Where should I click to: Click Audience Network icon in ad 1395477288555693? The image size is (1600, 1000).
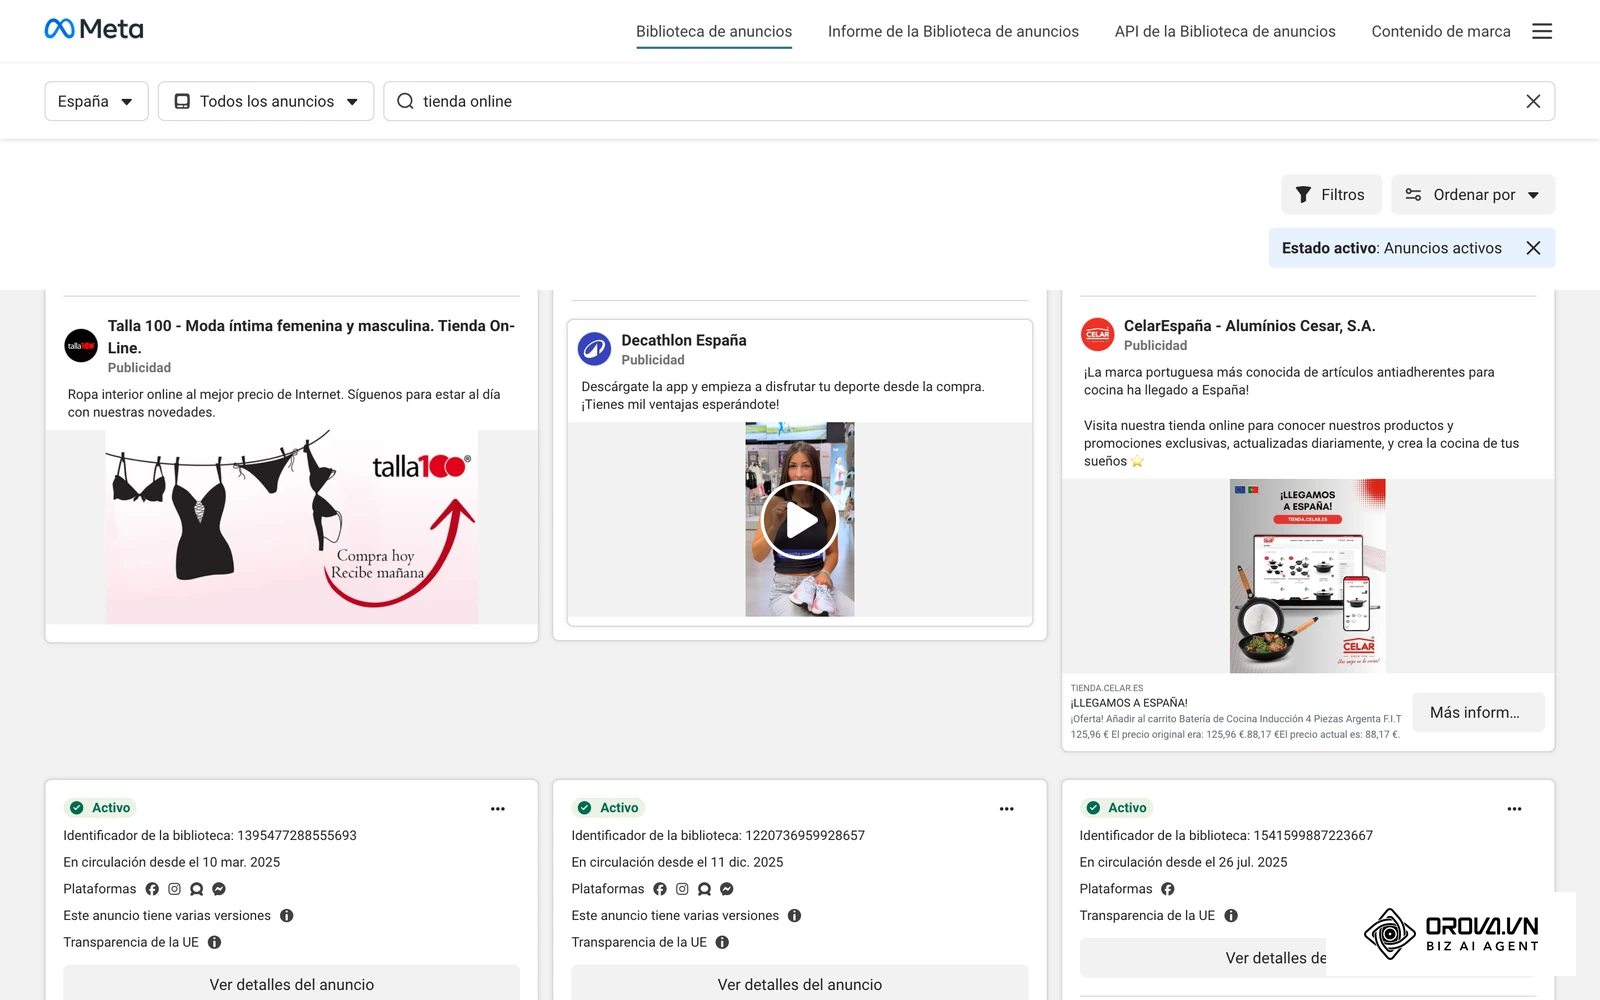(197, 889)
